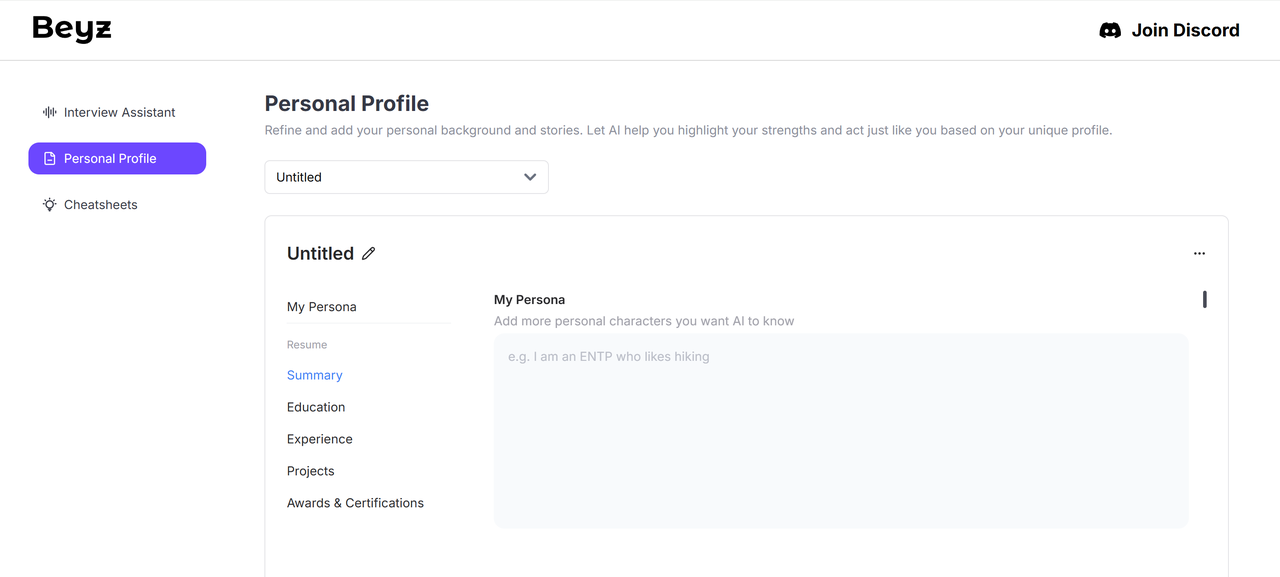Jump to Education resume section
This screenshot has height=577, width=1280.
coord(316,407)
